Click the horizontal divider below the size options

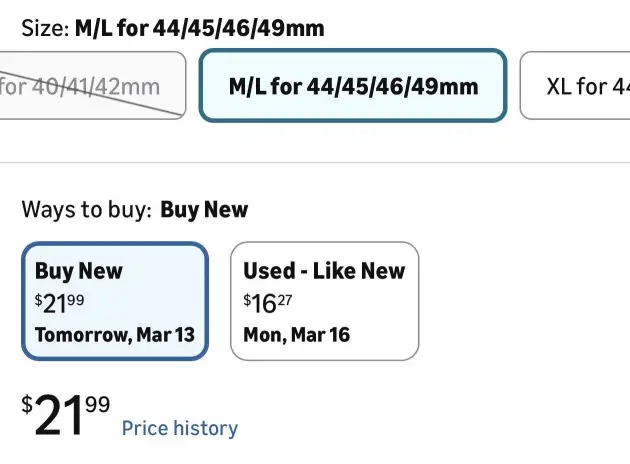[x=315, y=162]
